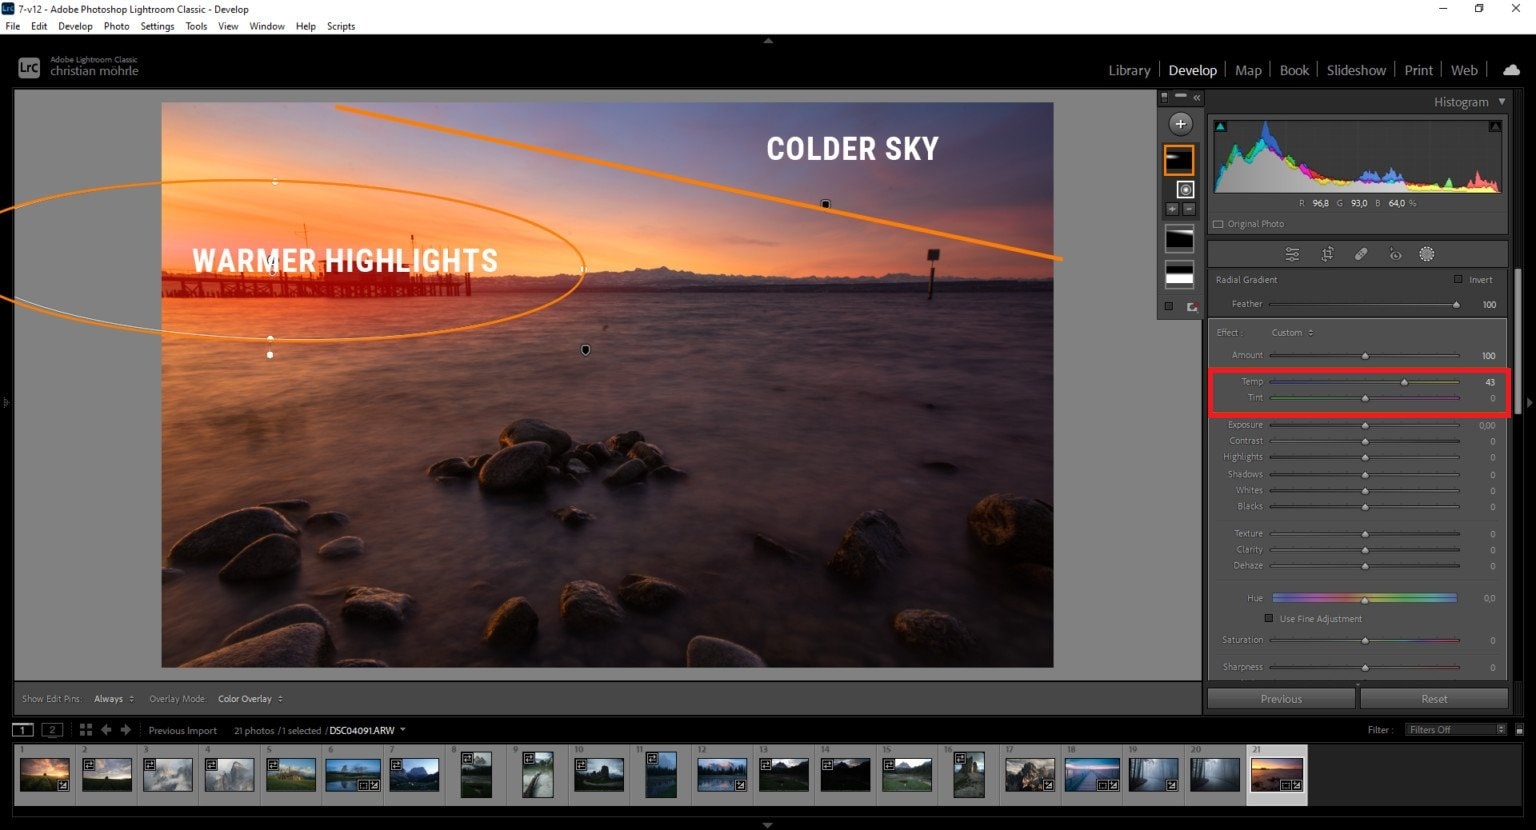This screenshot has height=830, width=1536.
Task: Switch to the Slideshow module
Action: click(x=1356, y=70)
